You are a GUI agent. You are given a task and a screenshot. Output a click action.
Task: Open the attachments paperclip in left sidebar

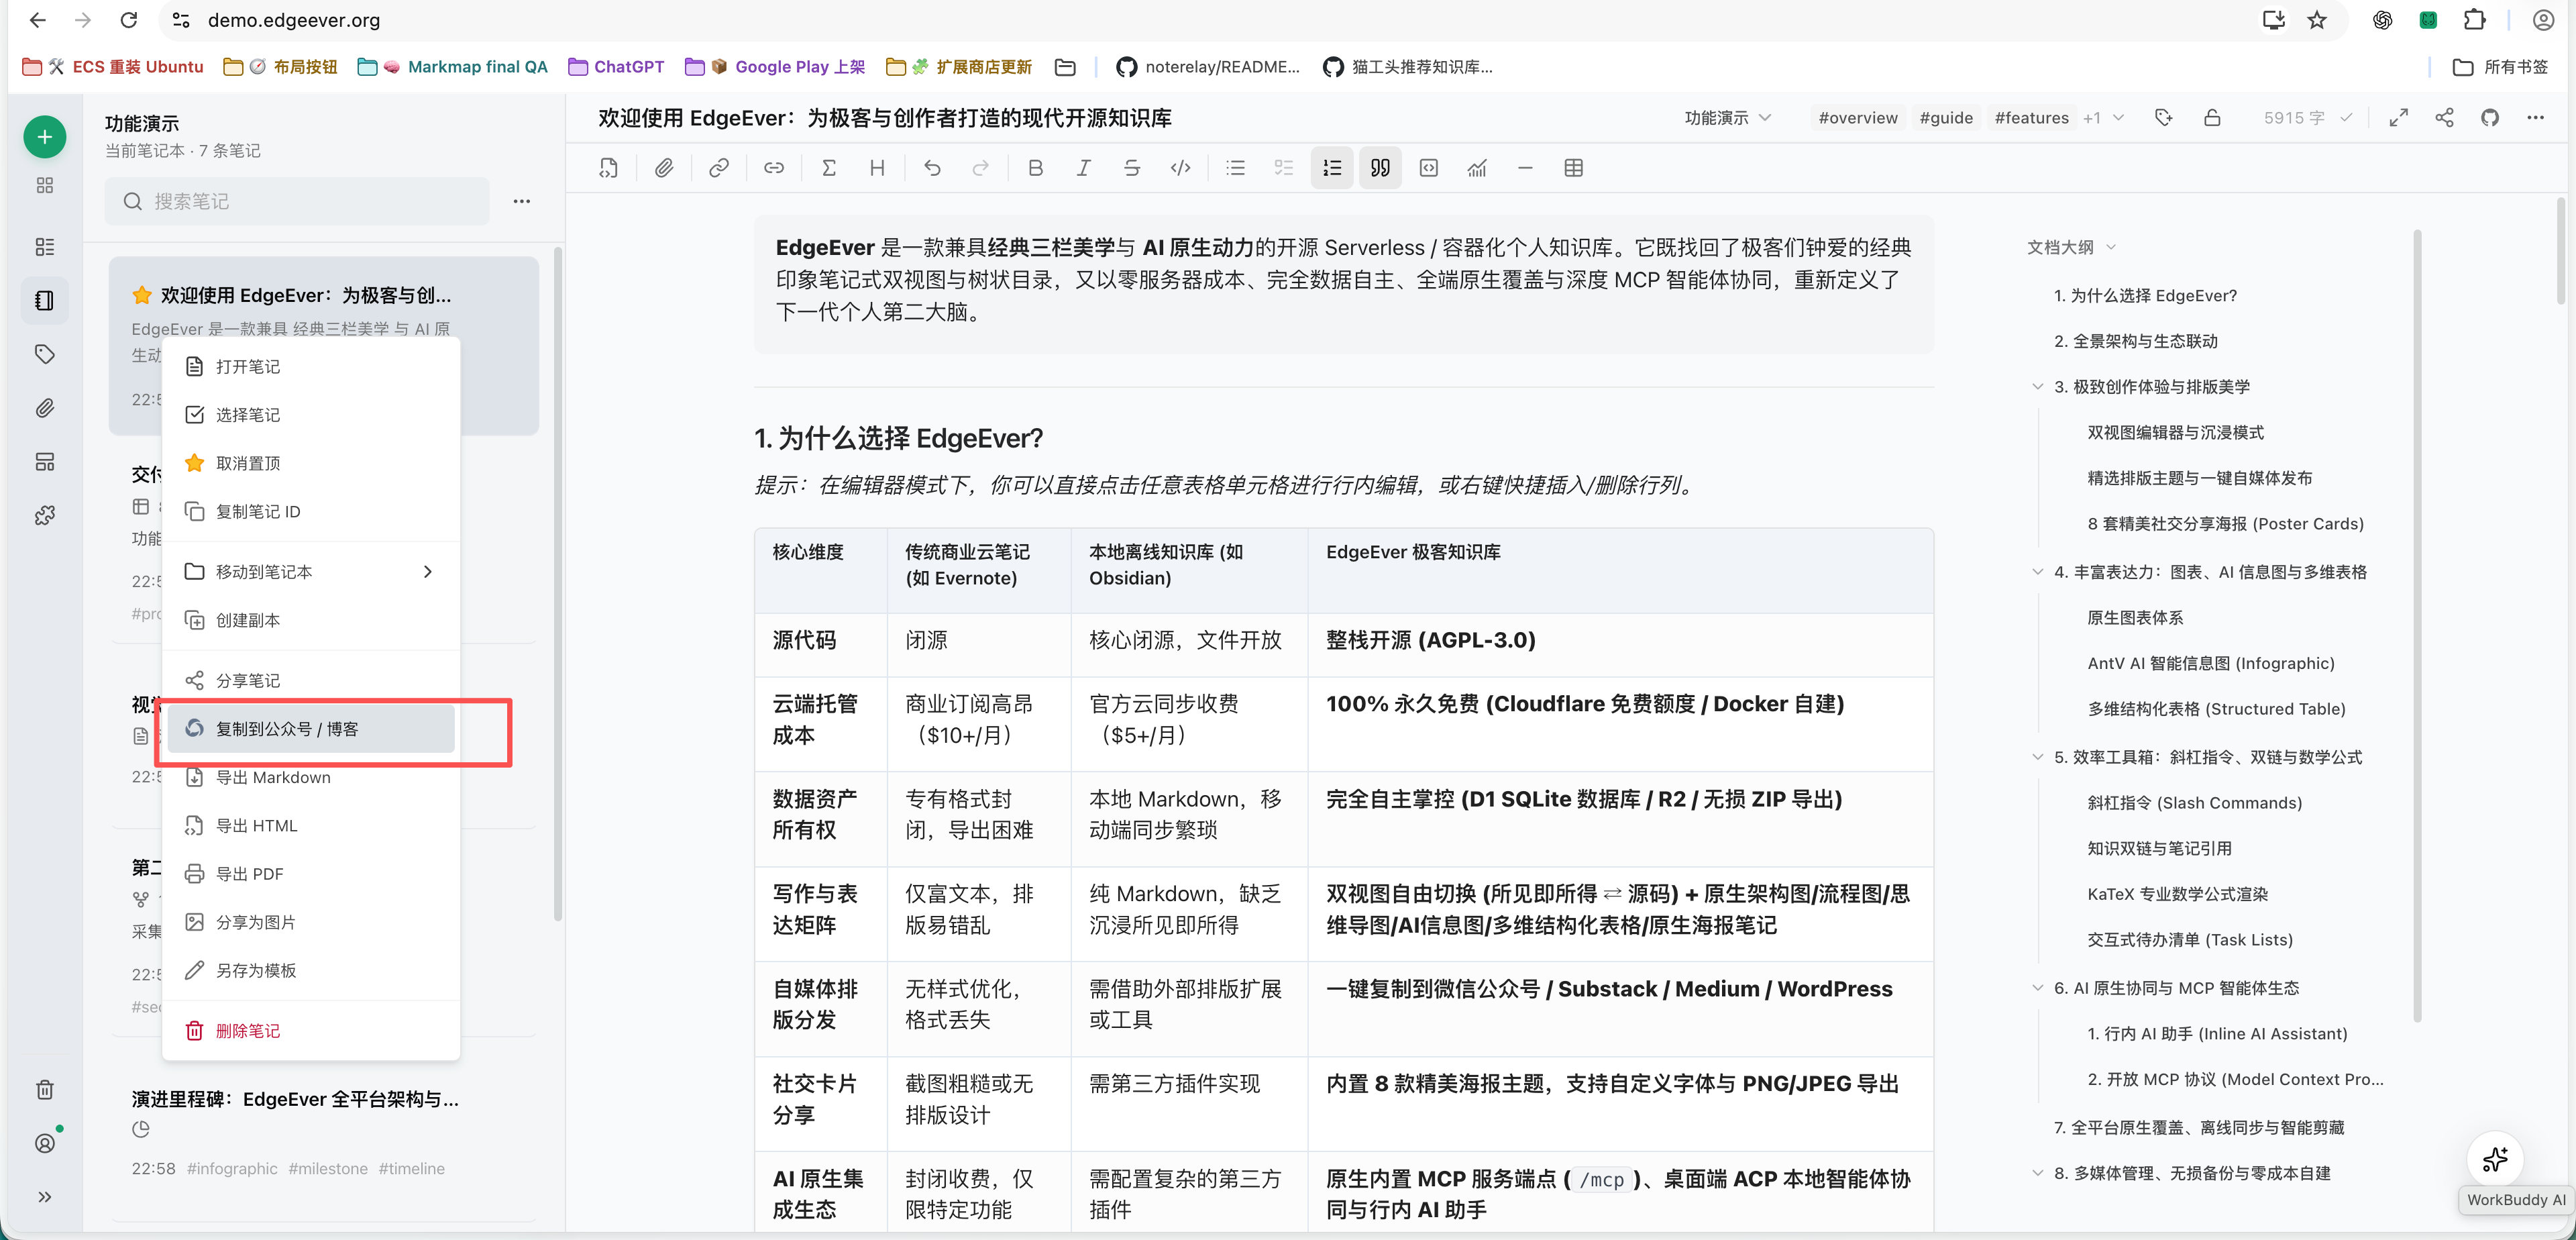click(45, 408)
